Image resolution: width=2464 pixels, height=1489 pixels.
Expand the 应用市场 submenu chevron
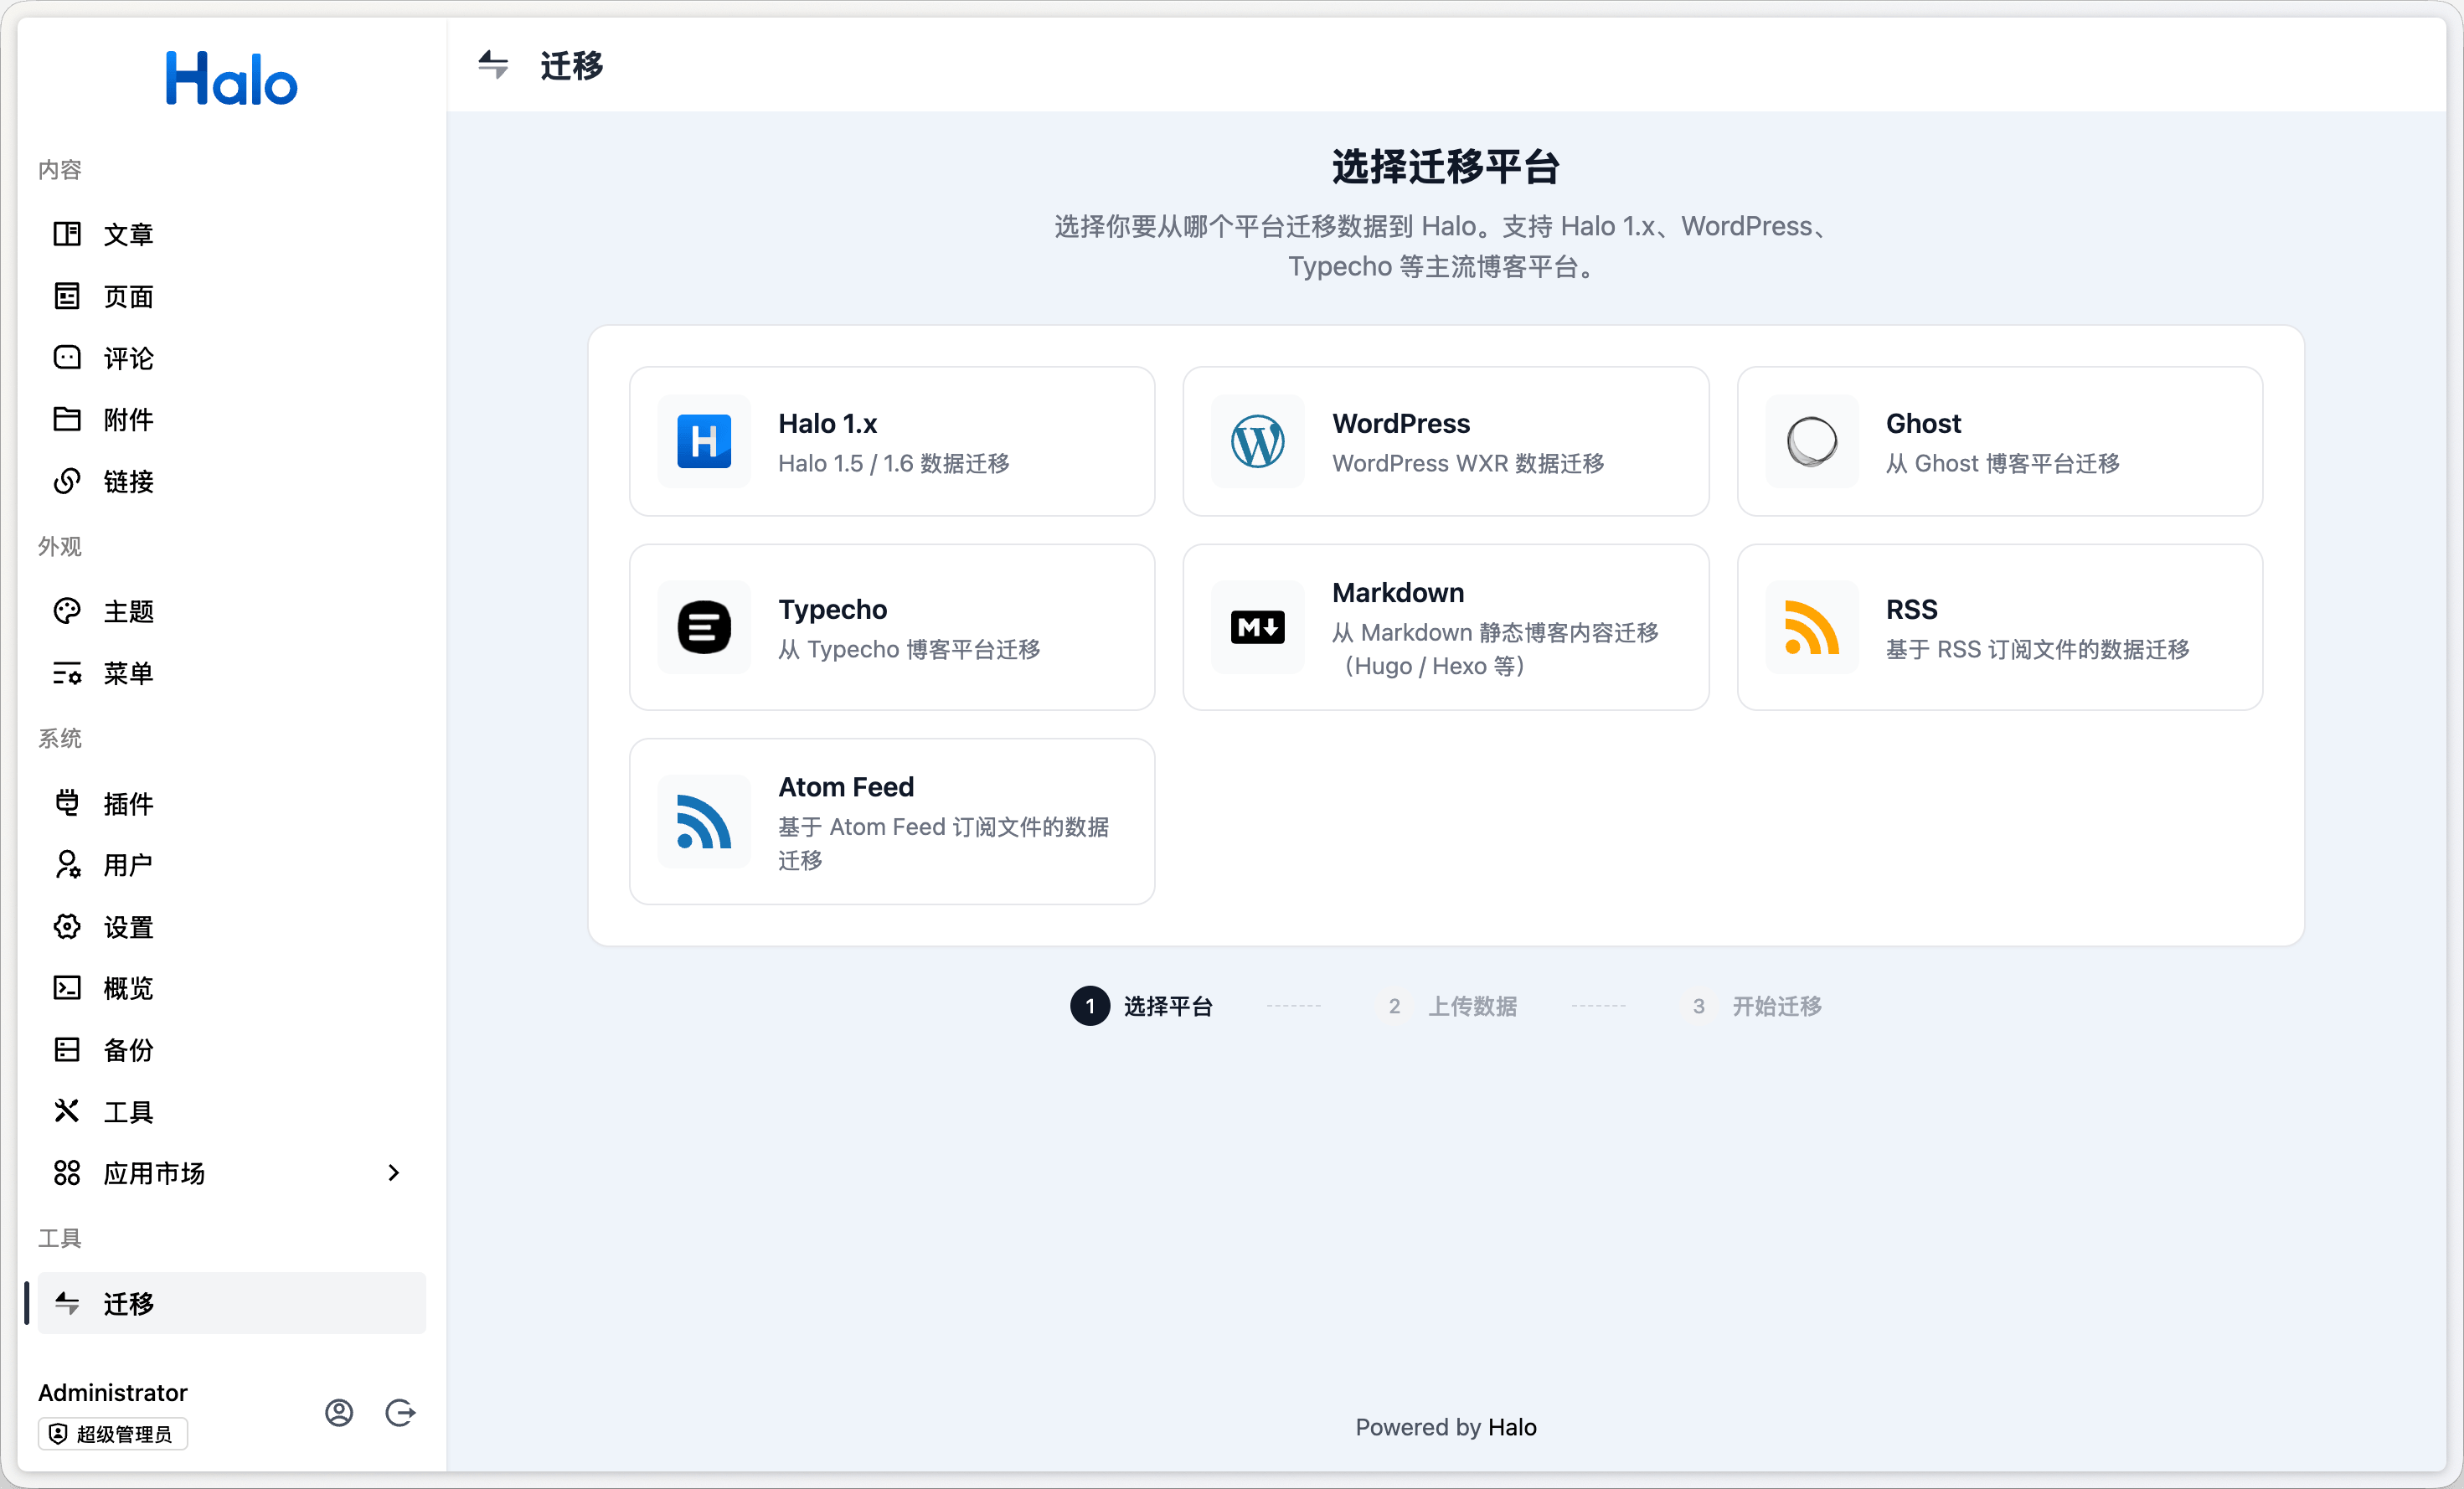(x=393, y=1172)
